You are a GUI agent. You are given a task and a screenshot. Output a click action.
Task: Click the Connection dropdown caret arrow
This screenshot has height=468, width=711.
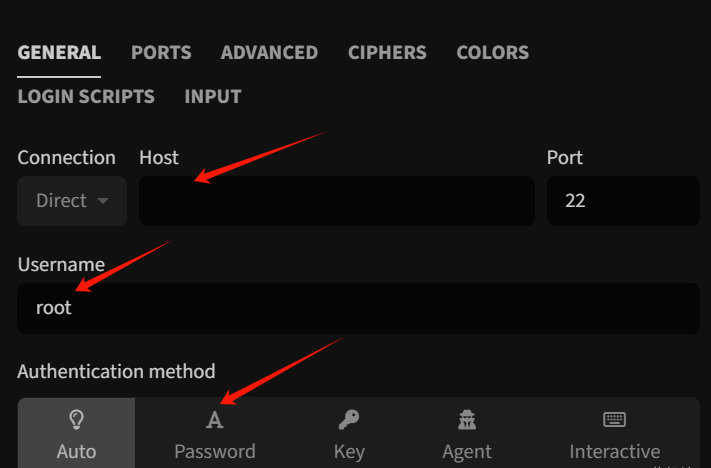pos(103,200)
